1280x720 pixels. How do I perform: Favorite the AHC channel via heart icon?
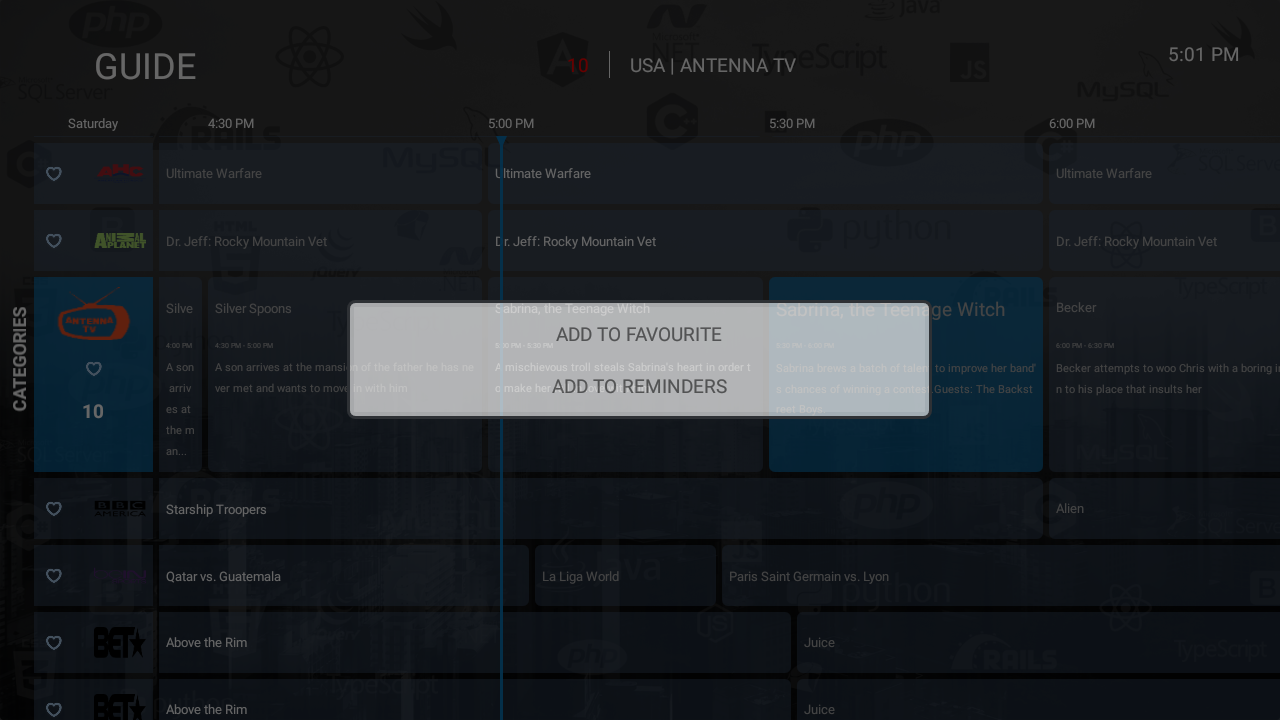point(54,174)
